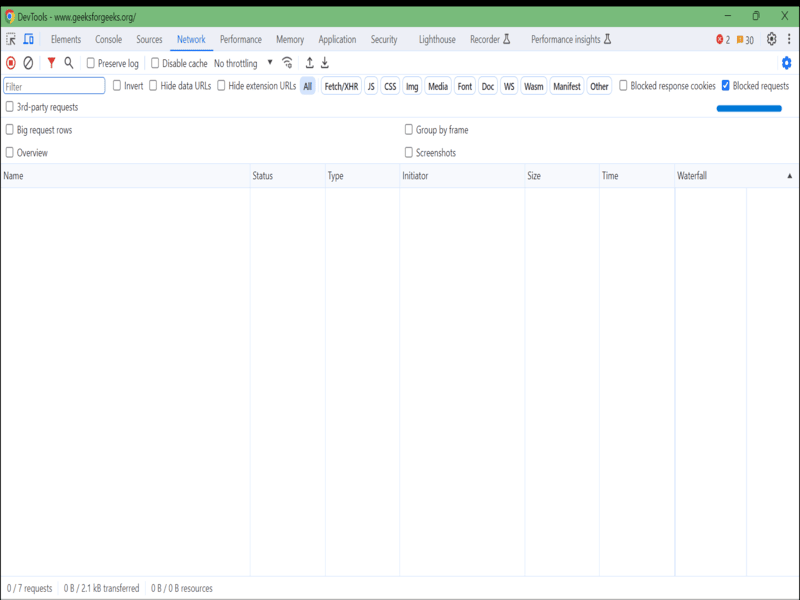Open network search with magnifier icon
800x600 pixels.
pyautogui.click(x=69, y=63)
